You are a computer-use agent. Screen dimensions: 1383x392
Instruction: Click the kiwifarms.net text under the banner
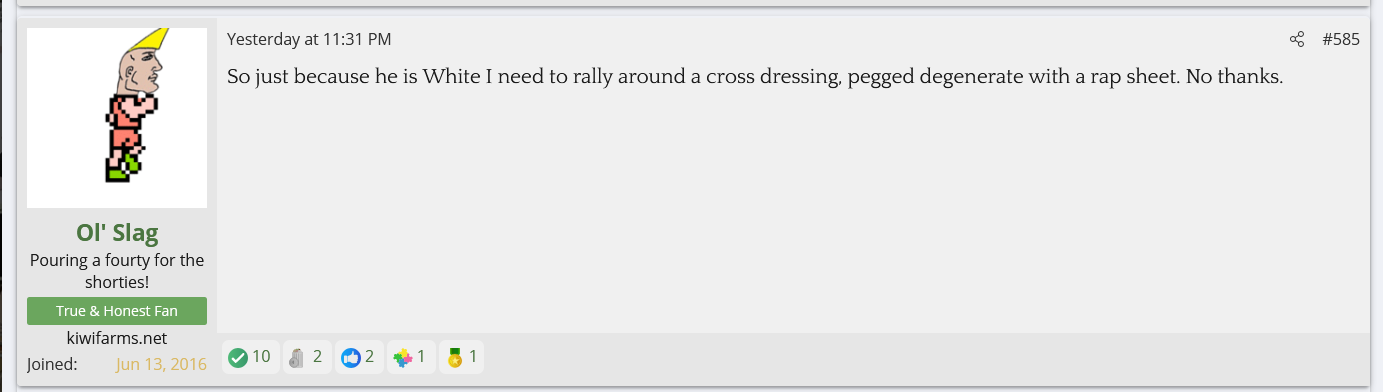point(117,338)
